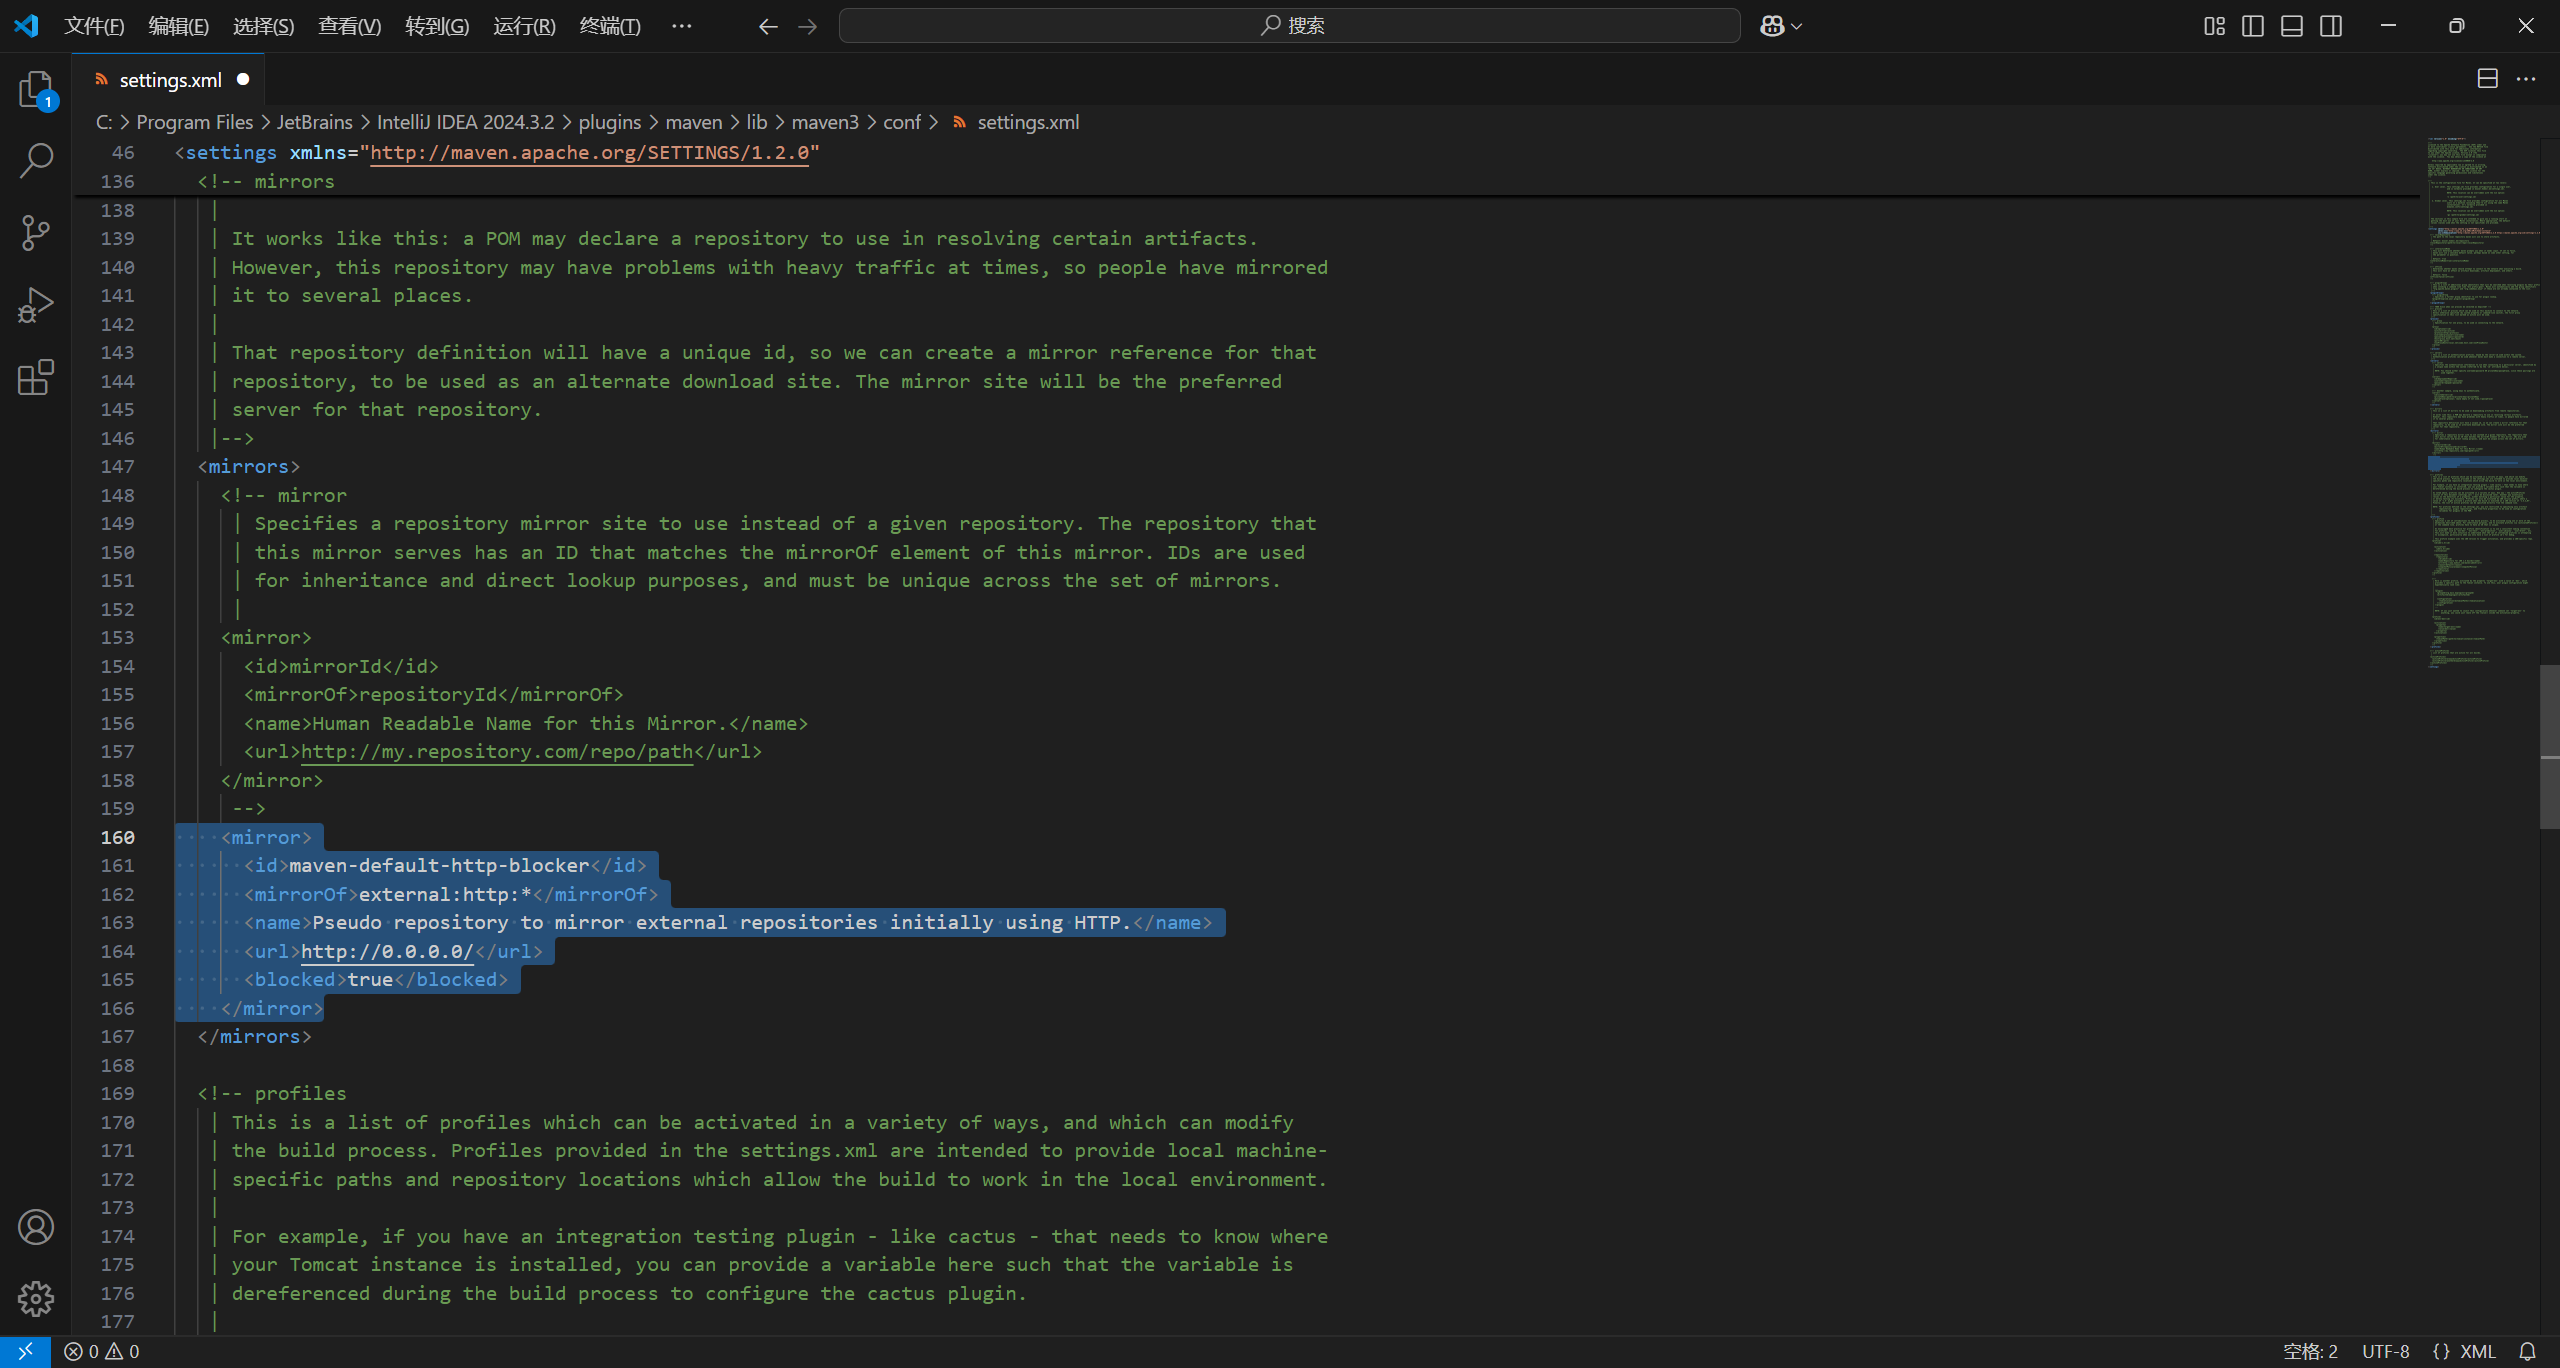Click line number 160

click(117, 838)
